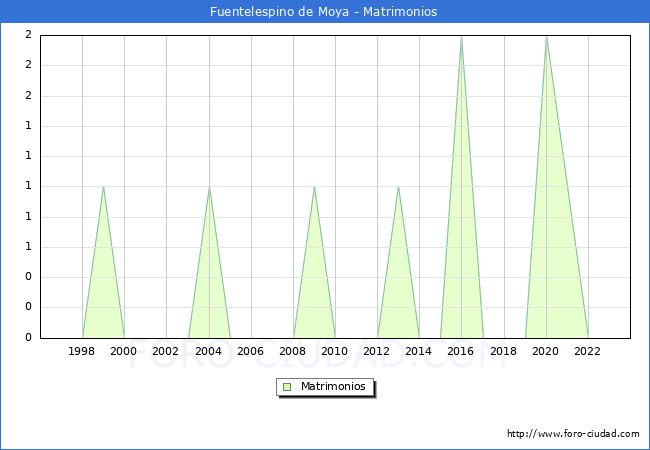Click the 2008 x-axis label

293,351
